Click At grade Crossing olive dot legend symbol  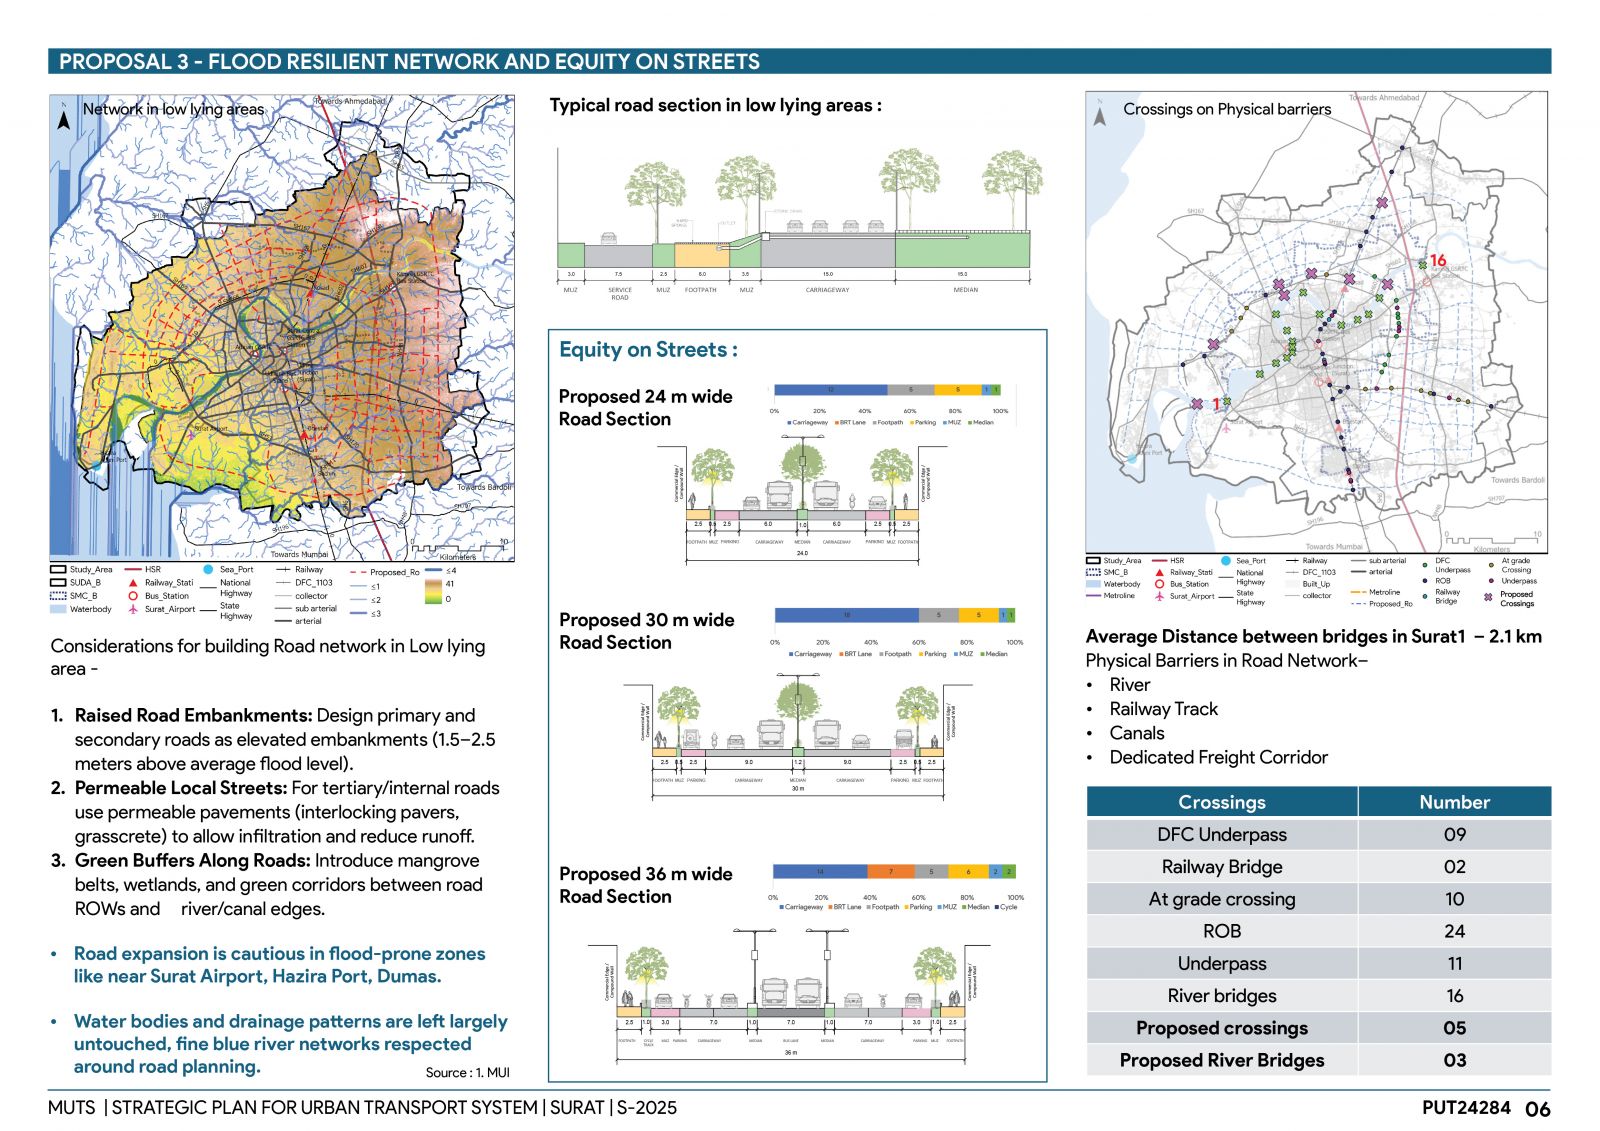click(x=1491, y=565)
